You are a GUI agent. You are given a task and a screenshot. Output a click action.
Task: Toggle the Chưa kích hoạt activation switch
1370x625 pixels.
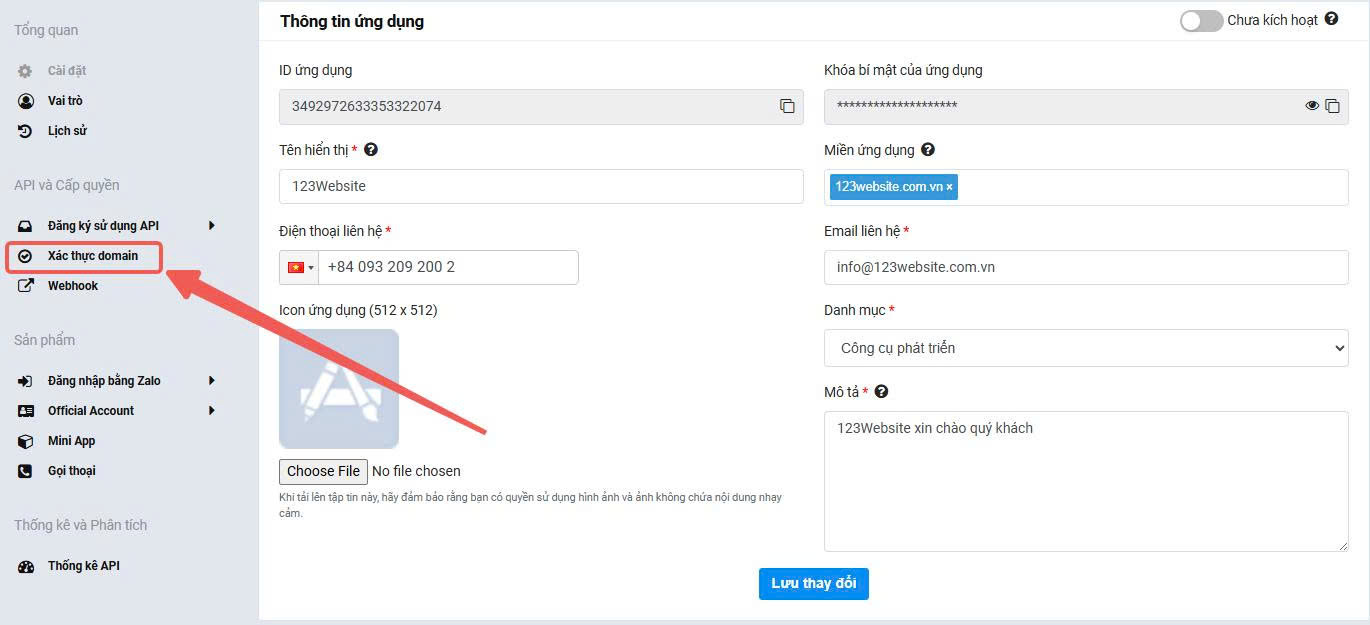coord(1201,20)
